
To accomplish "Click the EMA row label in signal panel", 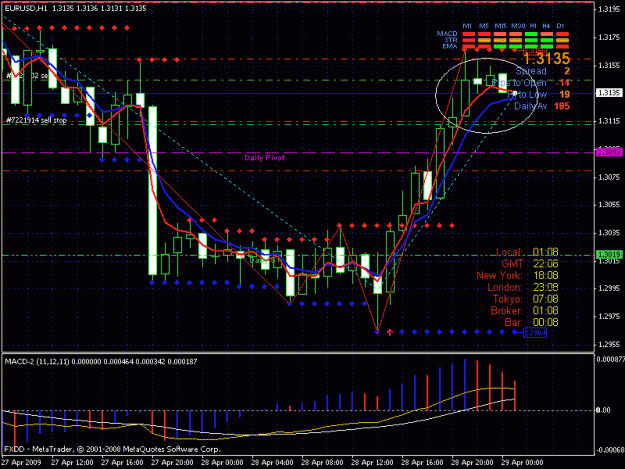I will tap(450, 46).
